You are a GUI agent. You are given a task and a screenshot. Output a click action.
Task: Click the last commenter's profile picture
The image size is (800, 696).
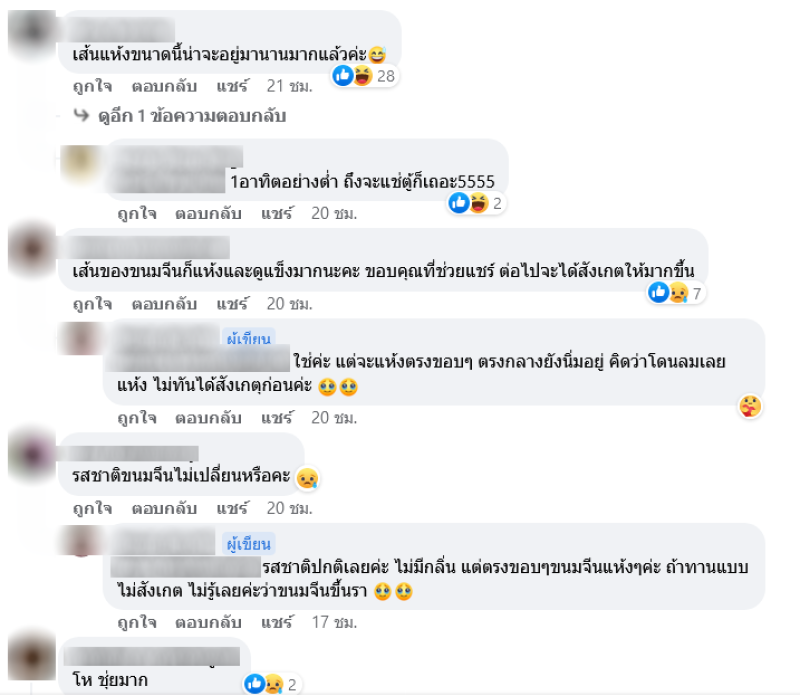pos(32,657)
